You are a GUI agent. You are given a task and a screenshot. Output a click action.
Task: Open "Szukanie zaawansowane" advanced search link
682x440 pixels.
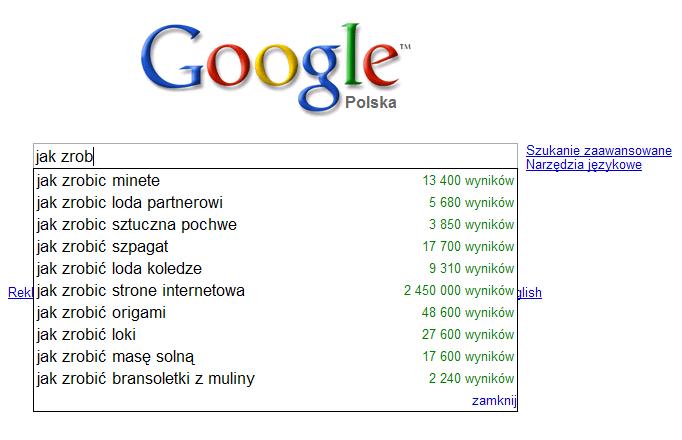coord(599,151)
